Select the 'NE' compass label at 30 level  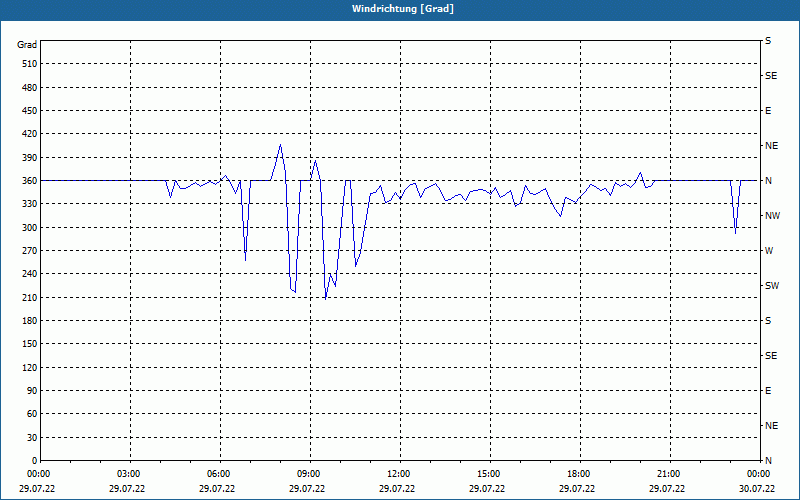(x=771, y=426)
